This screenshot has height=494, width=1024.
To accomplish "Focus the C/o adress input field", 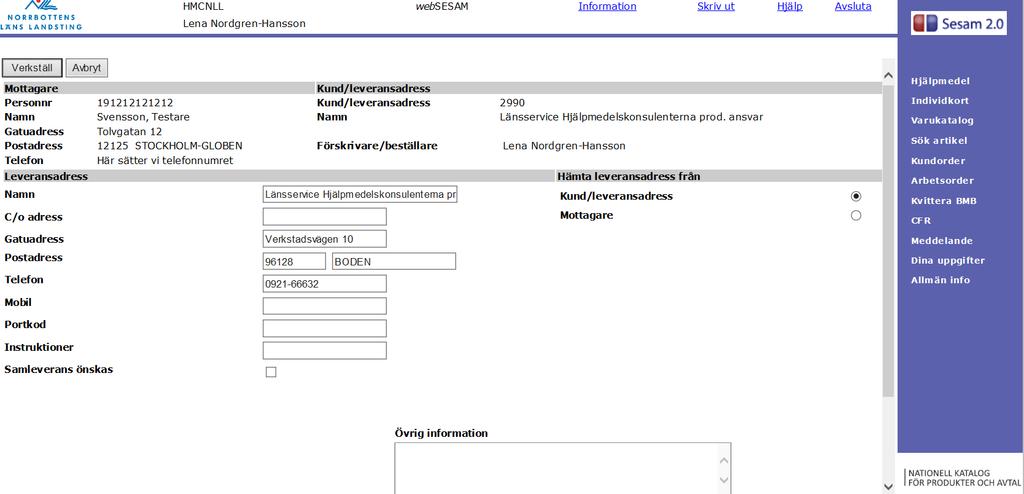I will (325, 216).
